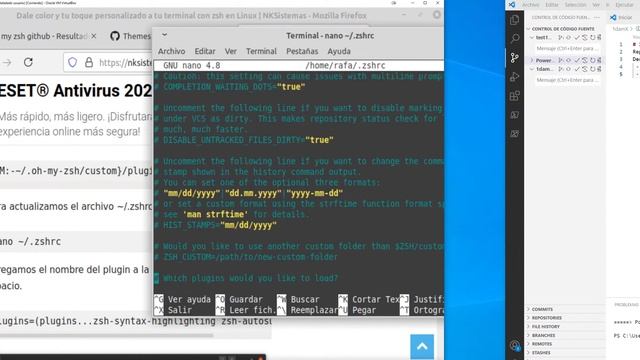
Task: Click tdam commit message input box
Action: (567, 80)
